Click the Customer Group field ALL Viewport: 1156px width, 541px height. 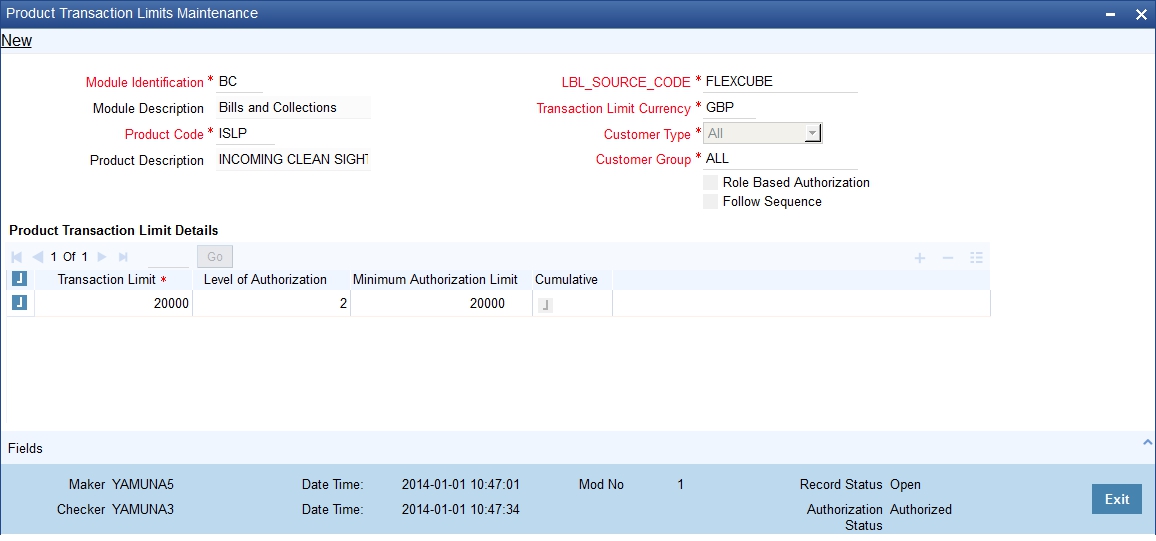pos(781,158)
